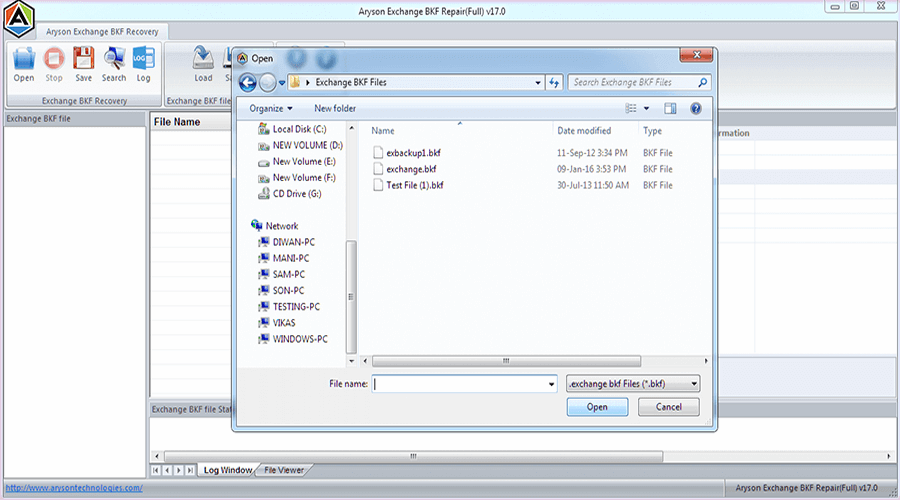Expand the view options dropdown arrow
Image resolution: width=900 pixels, height=500 pixels.
[x=646, y=108]
